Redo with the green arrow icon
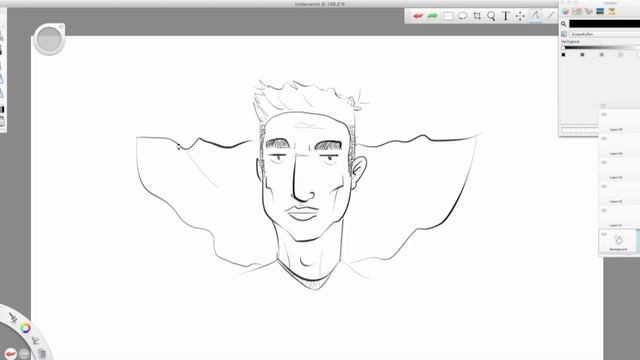The width and height of the screenshot is (640, 360). tap(432, 16)
